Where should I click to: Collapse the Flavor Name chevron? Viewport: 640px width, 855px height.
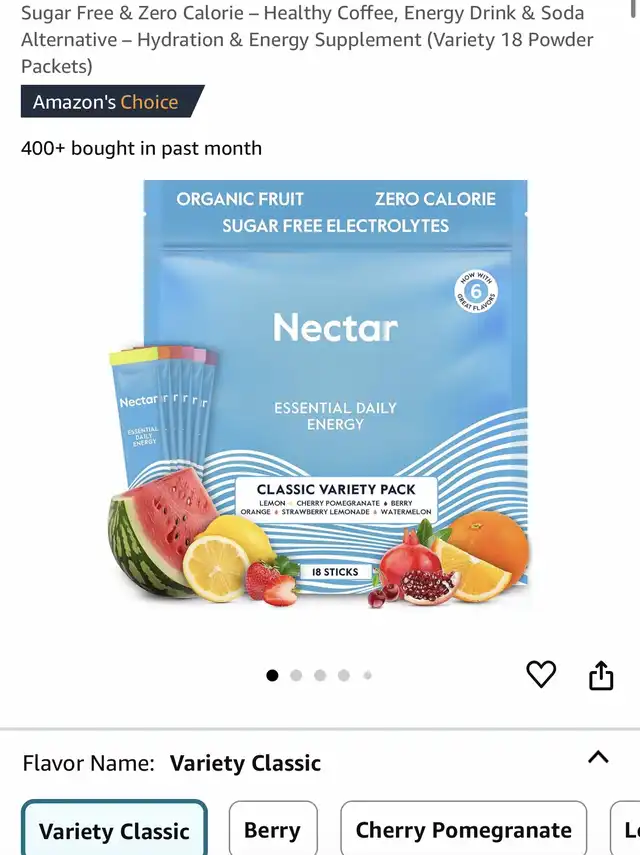598,757
